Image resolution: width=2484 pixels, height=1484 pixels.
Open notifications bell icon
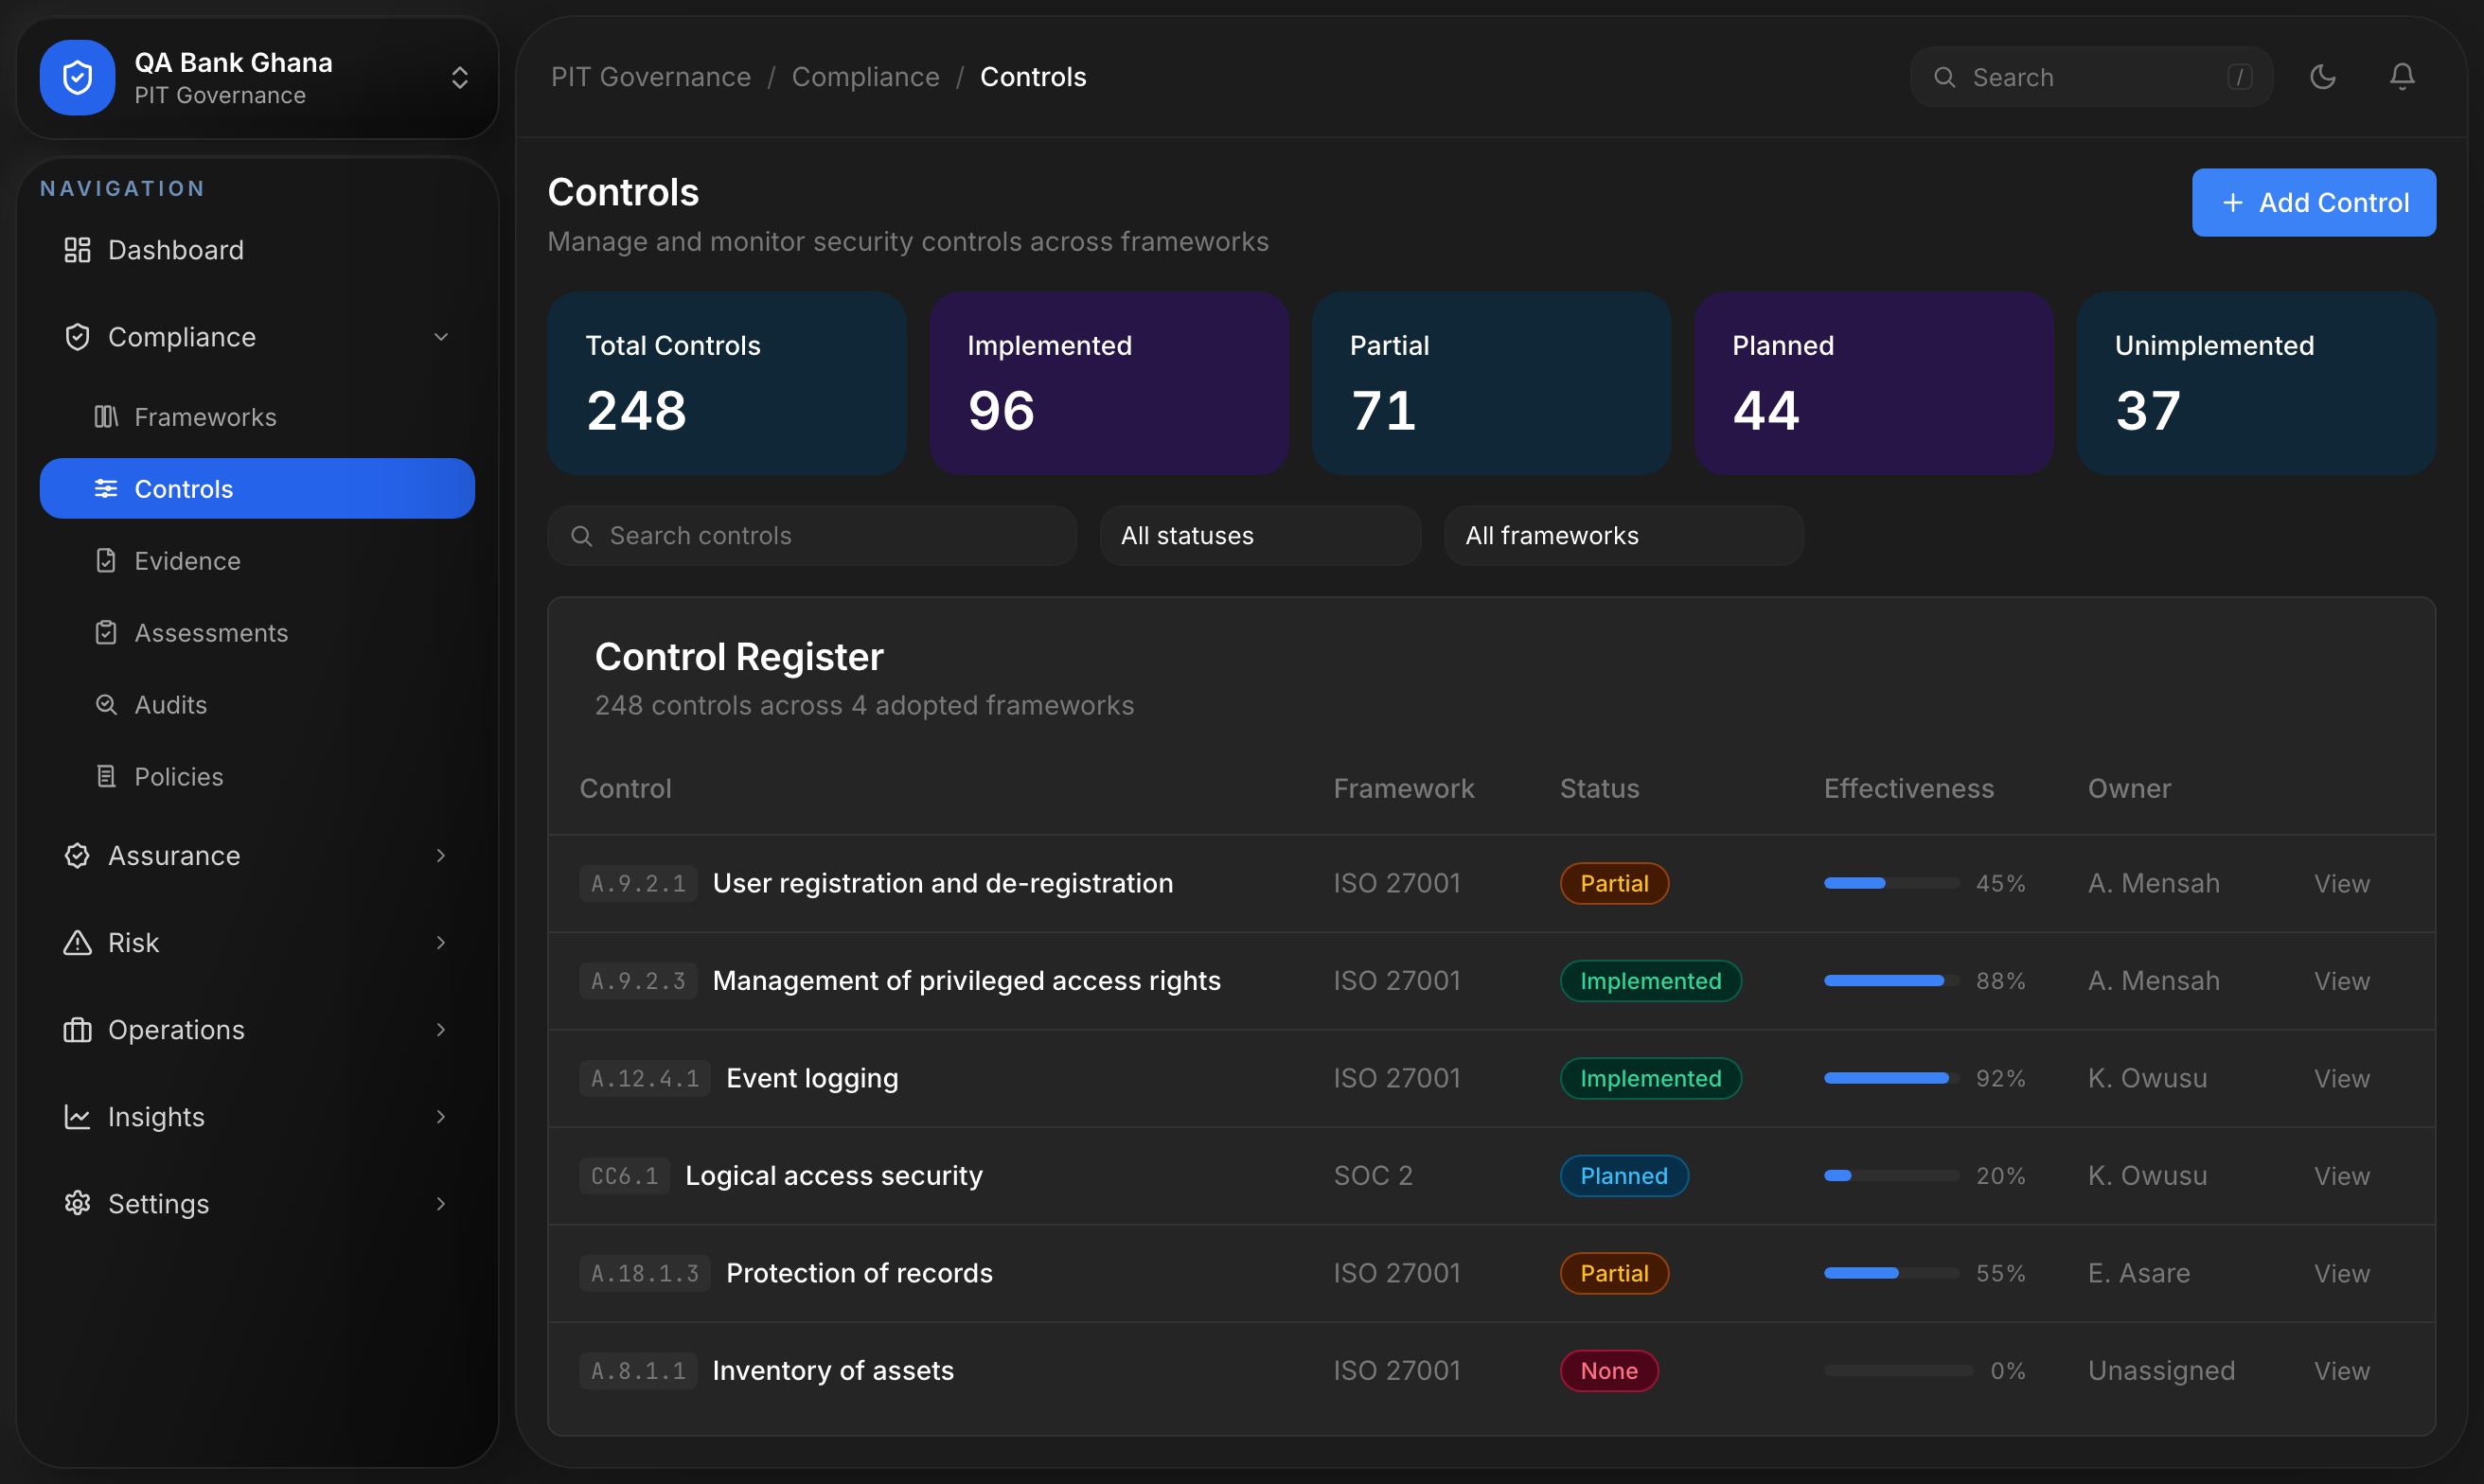(x=2402, y=77)
